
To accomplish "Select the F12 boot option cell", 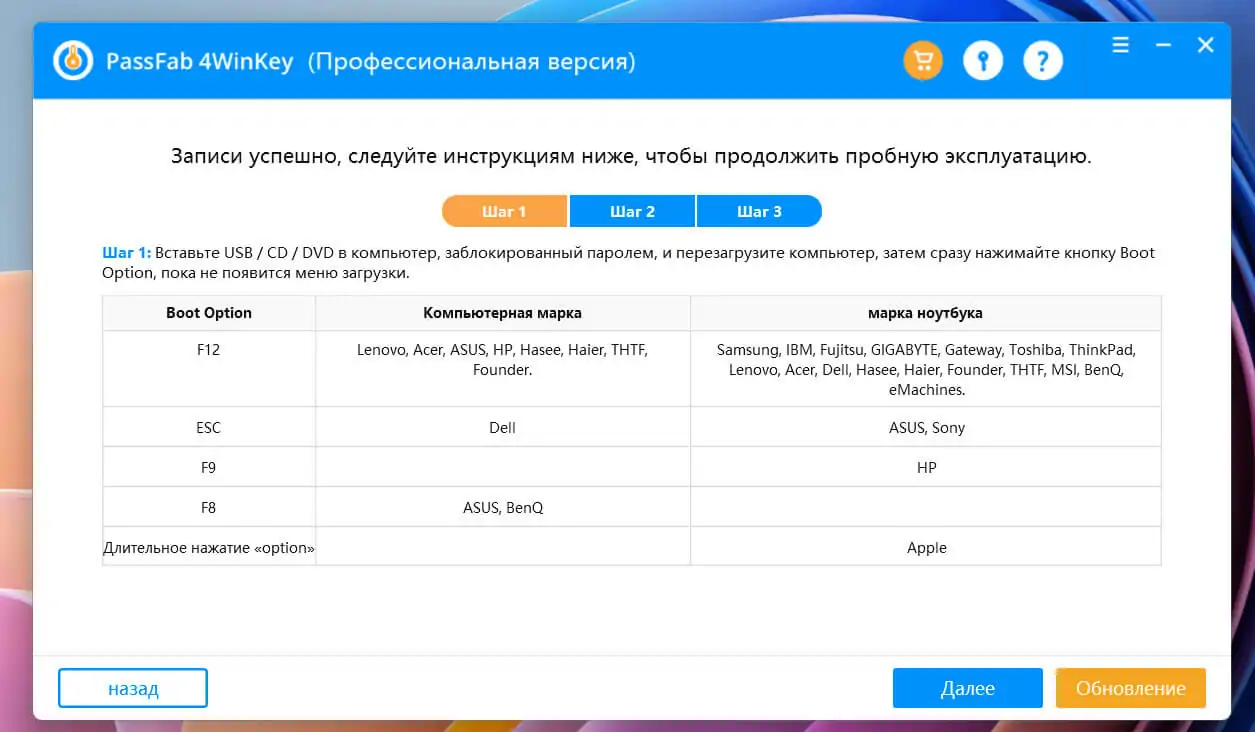I will point(209,369).
